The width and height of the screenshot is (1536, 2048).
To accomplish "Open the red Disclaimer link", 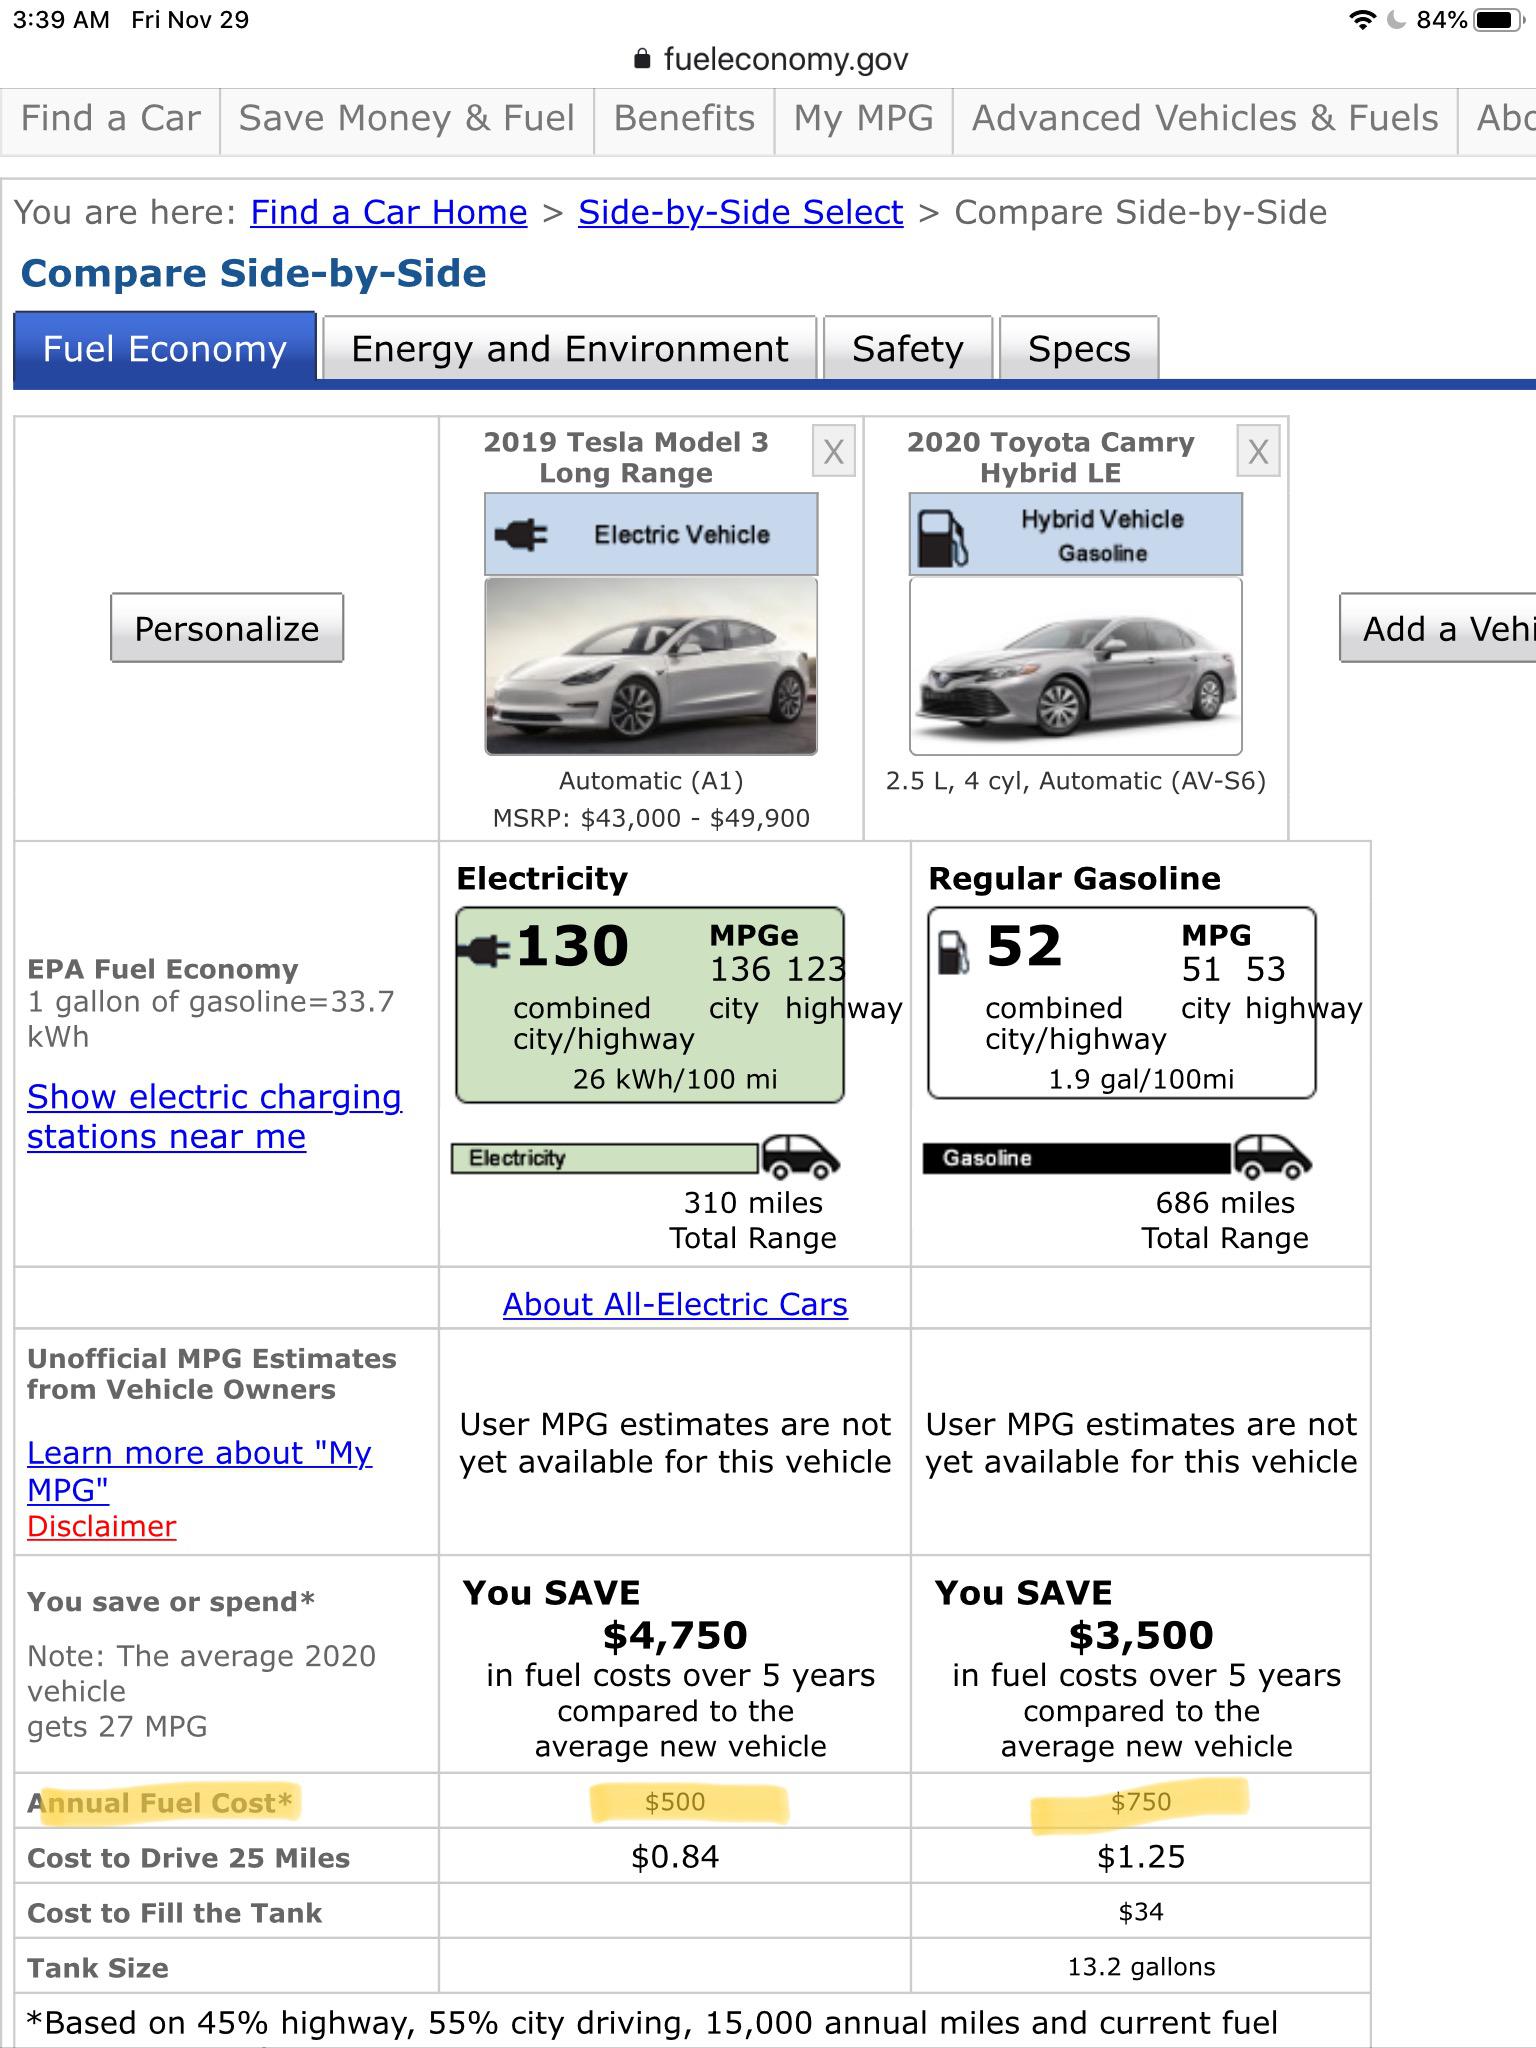I will tap(102, 1526).
